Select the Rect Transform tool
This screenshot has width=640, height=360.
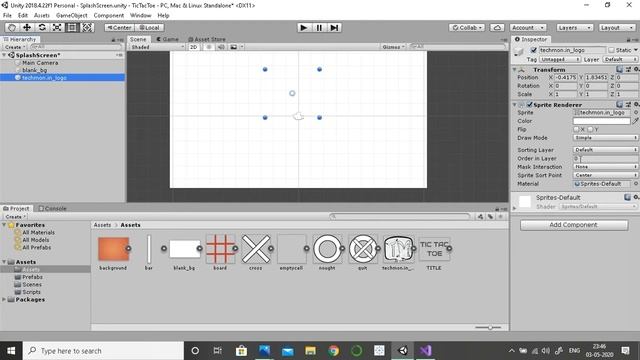click(72, 27)
